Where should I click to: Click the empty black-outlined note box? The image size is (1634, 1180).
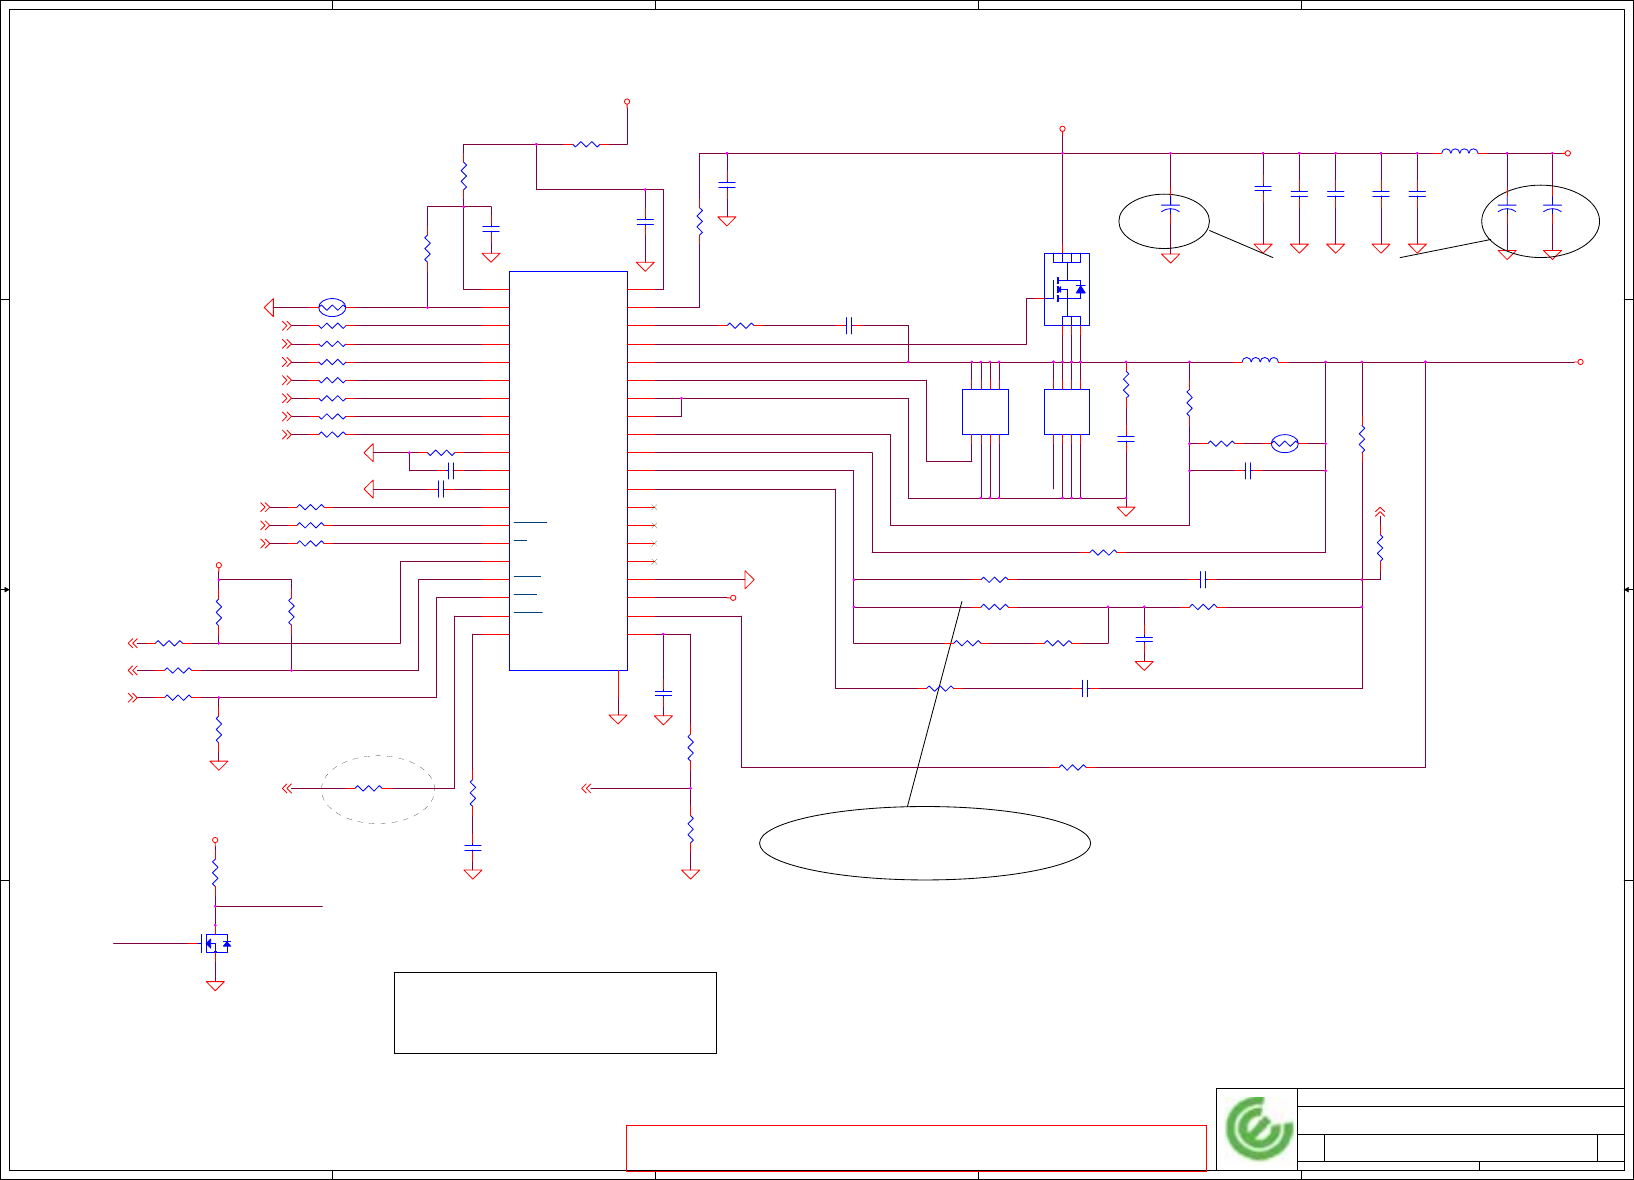point(555,1012)
